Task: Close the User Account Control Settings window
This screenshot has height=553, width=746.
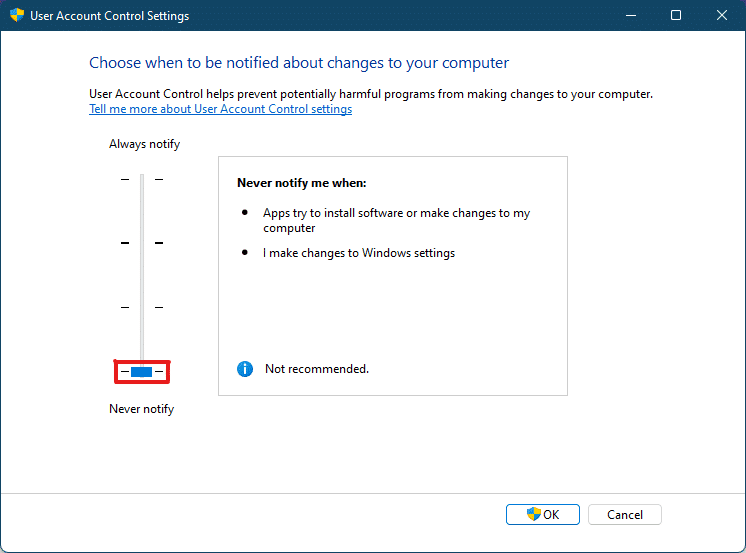Action: click(x=722, y=15)
